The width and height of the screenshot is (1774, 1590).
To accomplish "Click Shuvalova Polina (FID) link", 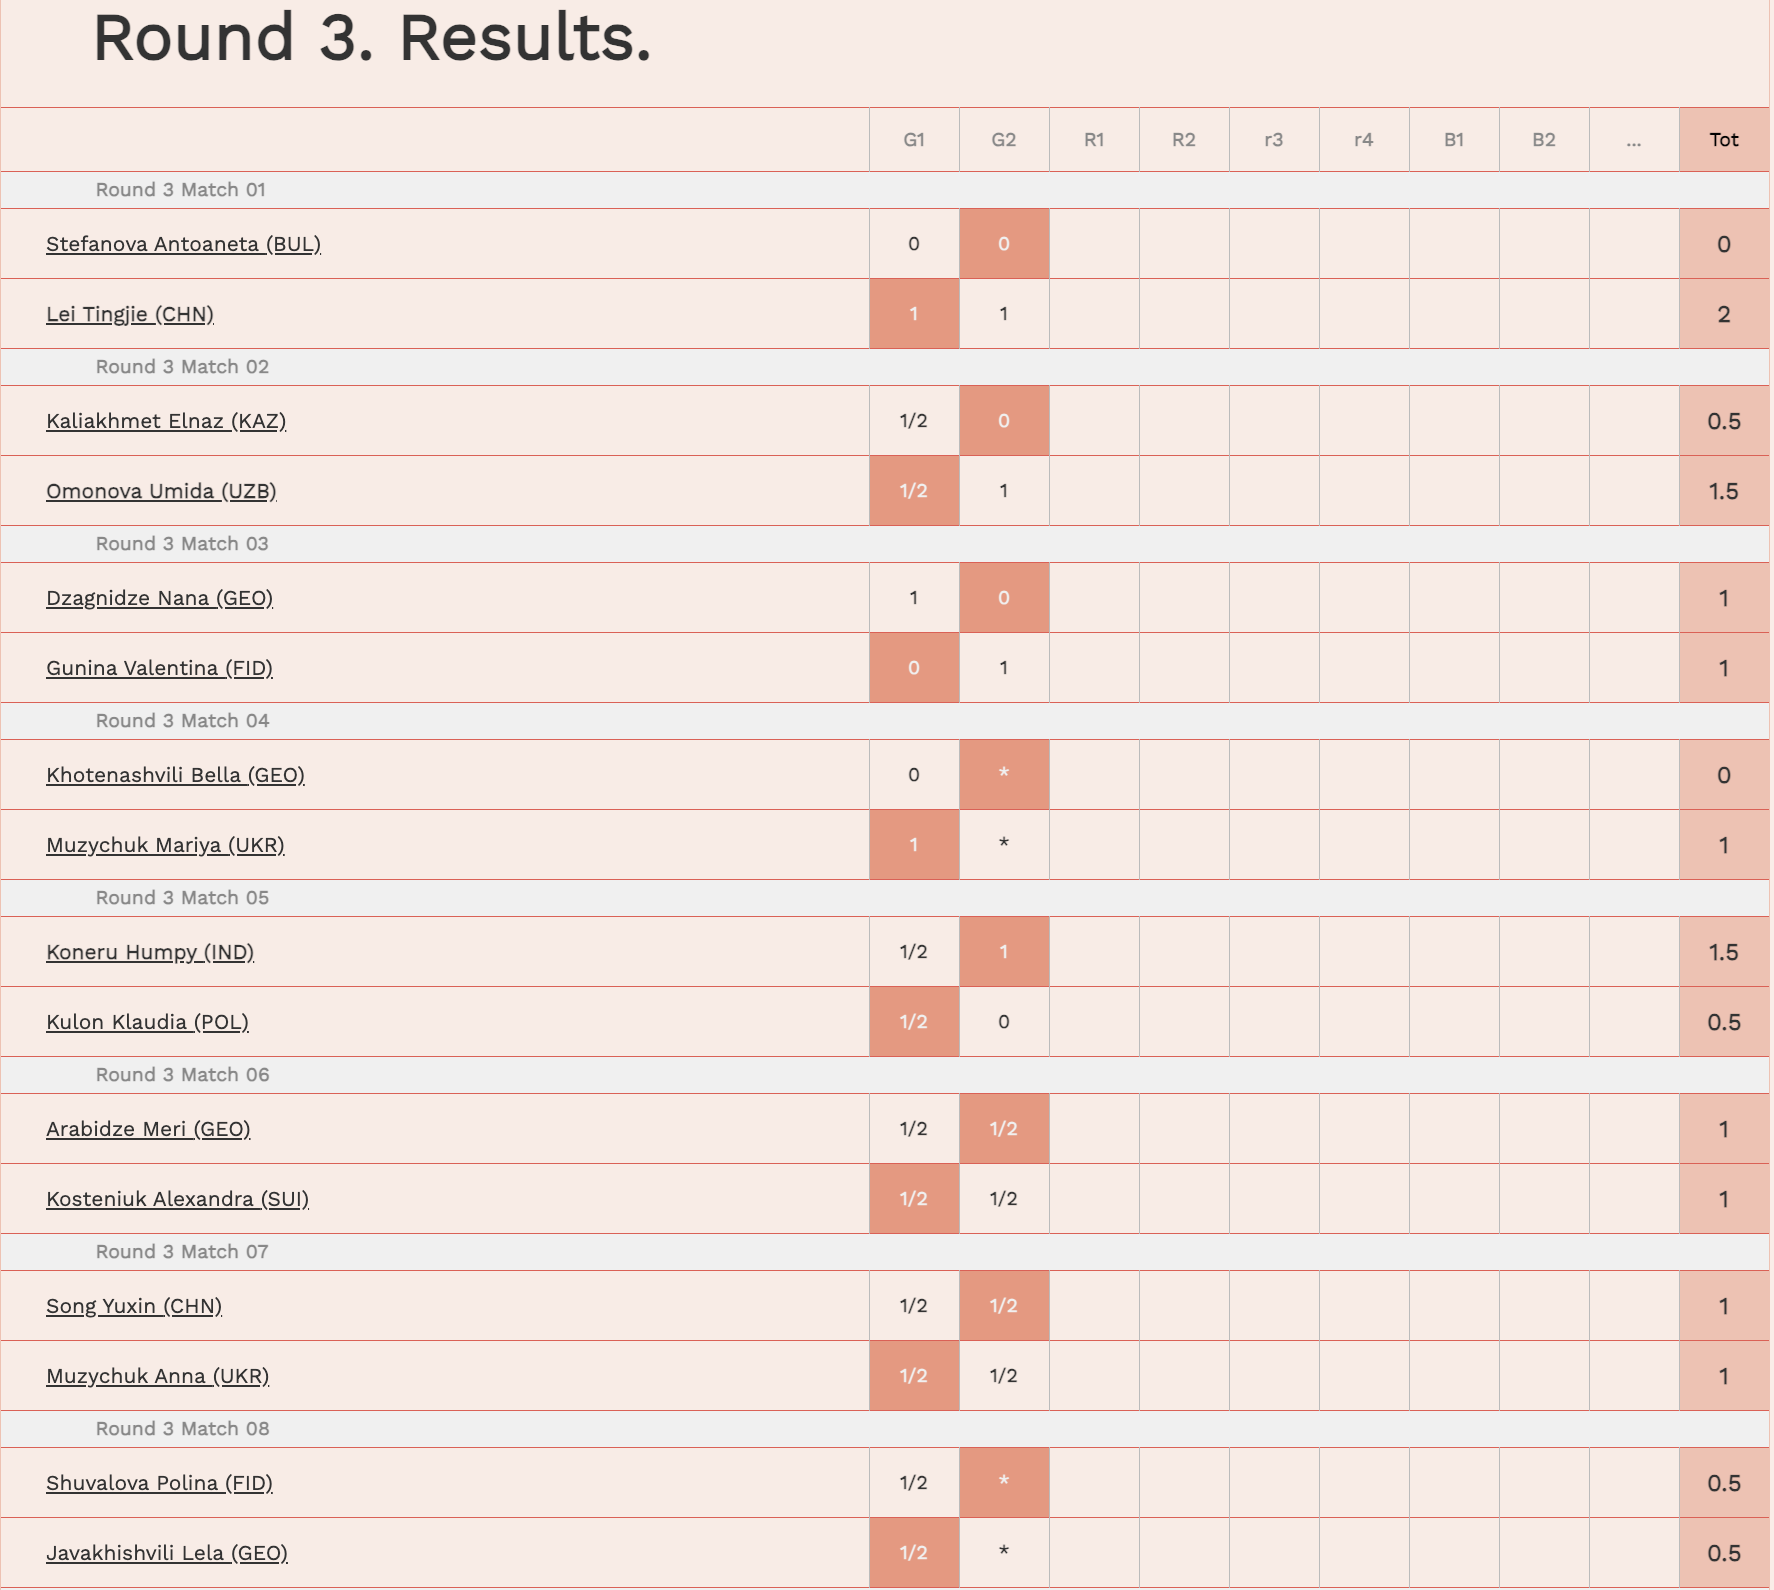I will click(x=159, y=1483).
